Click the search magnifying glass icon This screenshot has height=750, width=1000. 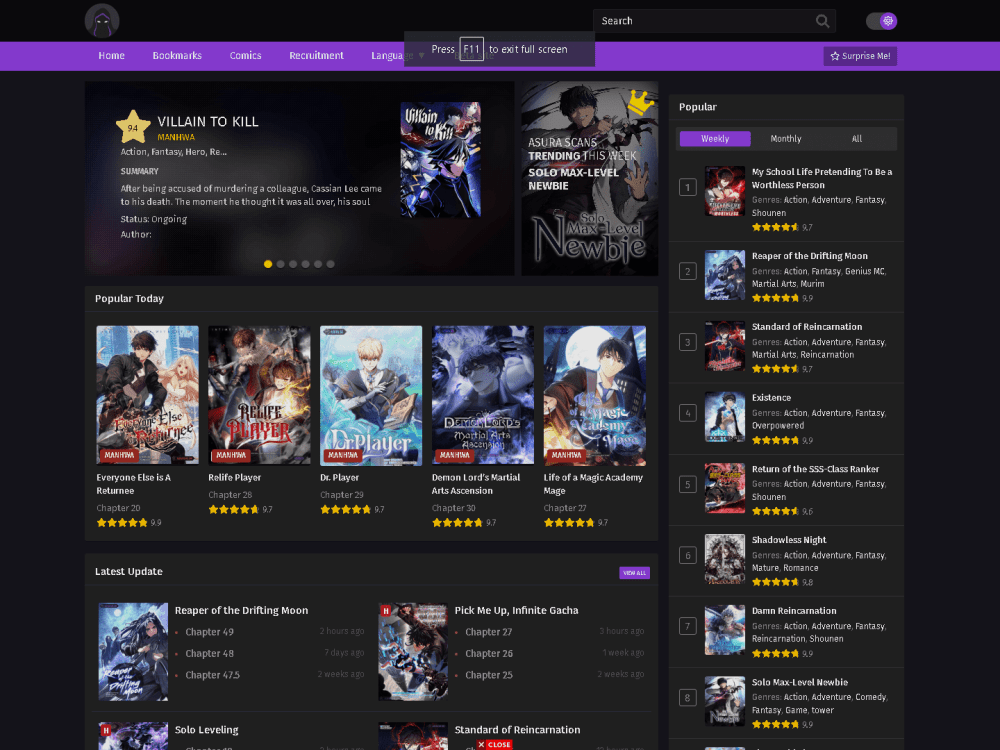tap(822, 20)
